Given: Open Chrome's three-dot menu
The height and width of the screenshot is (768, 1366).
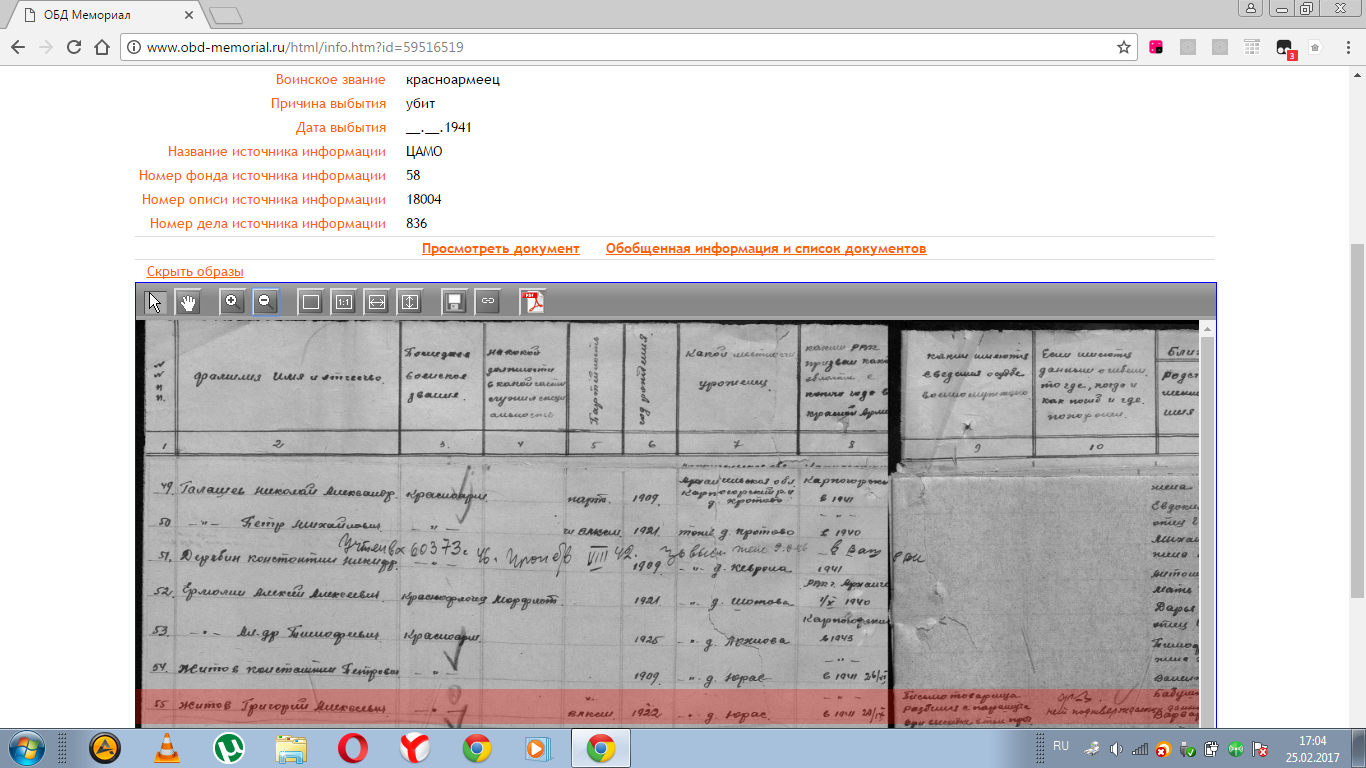Looking at the screenshot, I should [1346, 47].
